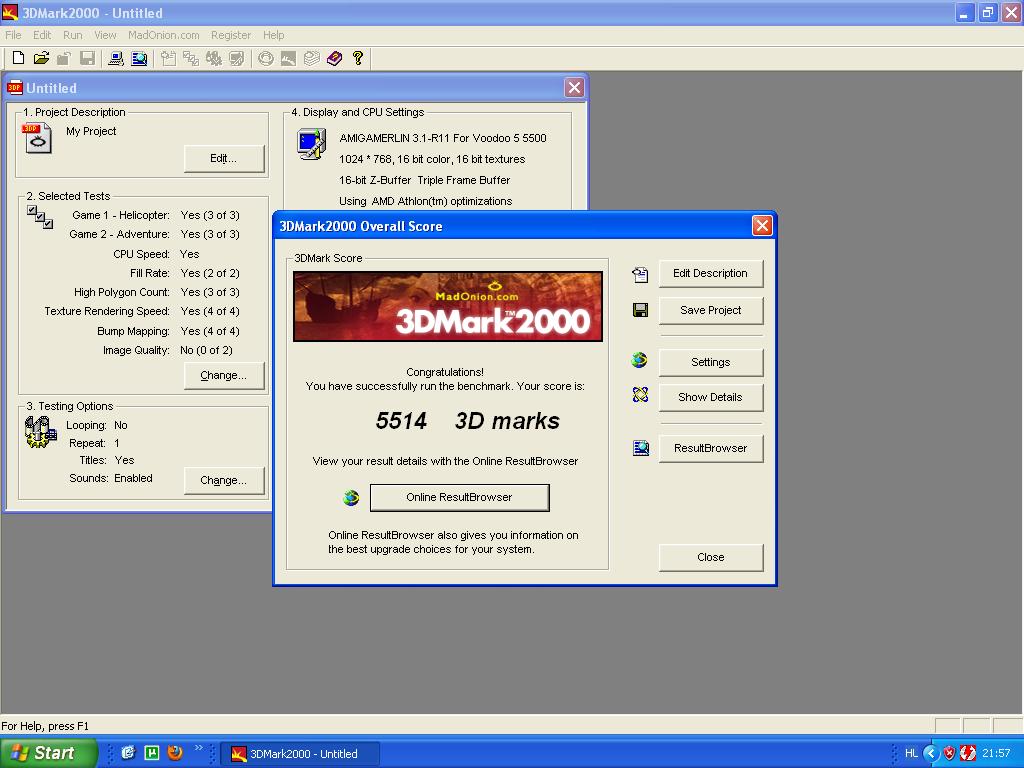This screenshot has width=1024, height=768.
Task: Click the '5514' score value
Action: [x=401, y=421]
